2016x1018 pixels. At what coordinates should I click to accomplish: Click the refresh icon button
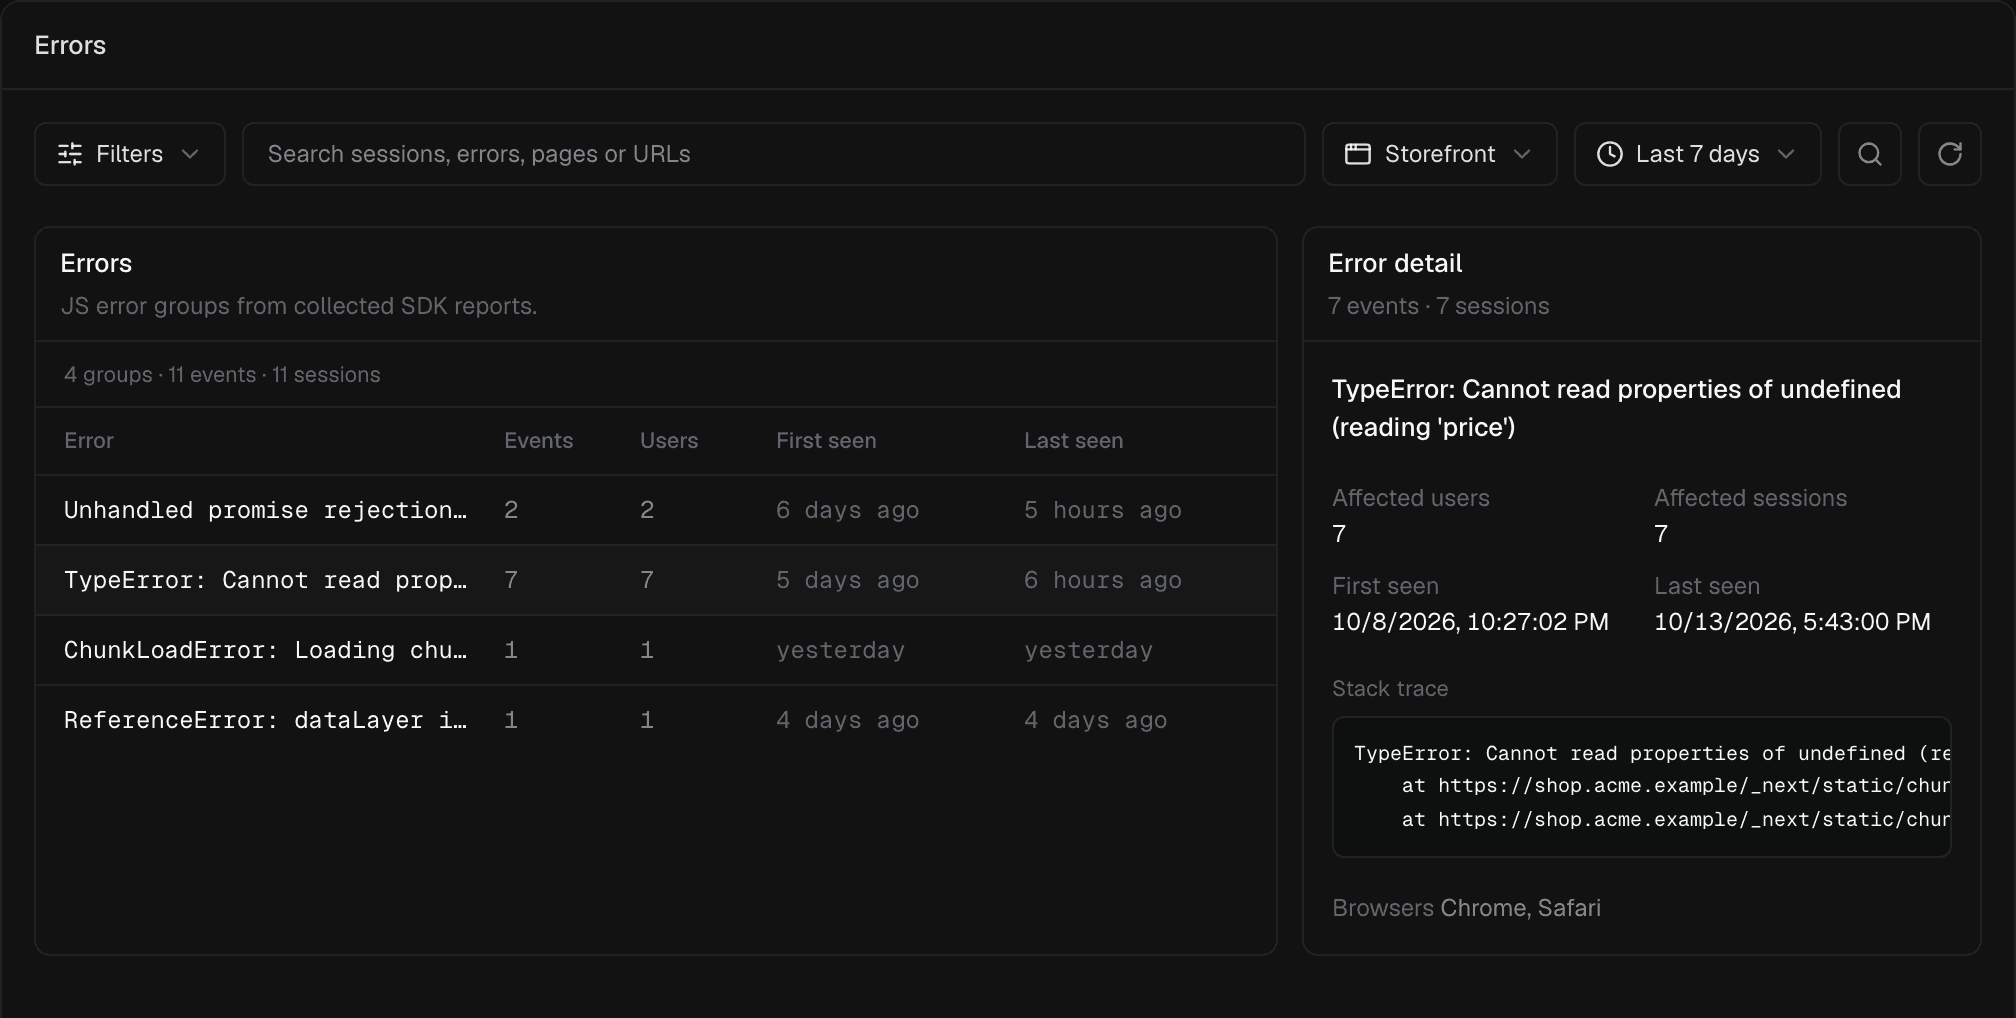click(1949, 154)
